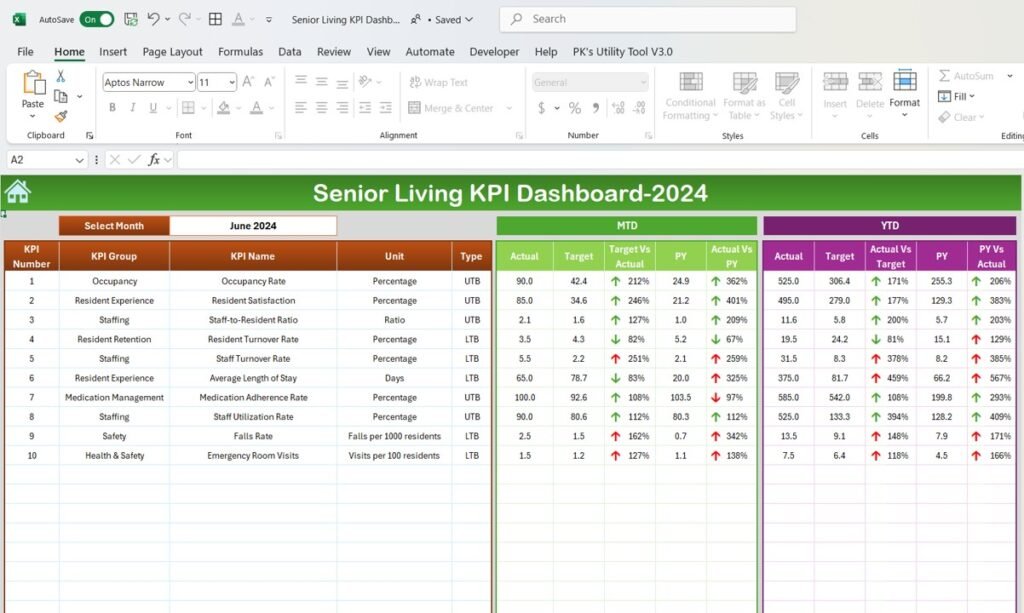Click the Format icon in the Cells group

pyautogui.click(x=905, y=97)
